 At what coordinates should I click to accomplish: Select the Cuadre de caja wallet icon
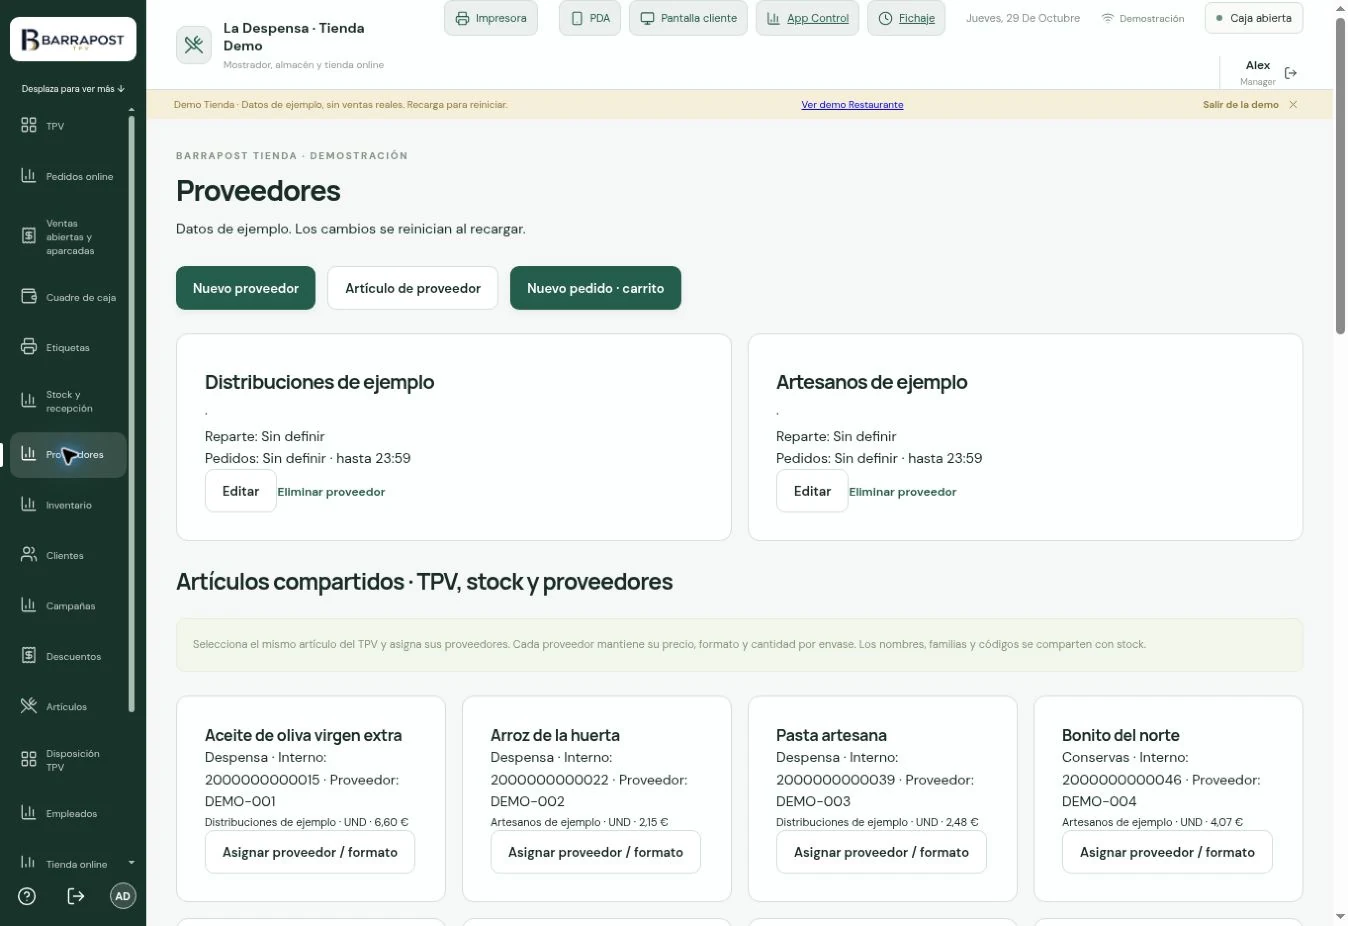28,297
